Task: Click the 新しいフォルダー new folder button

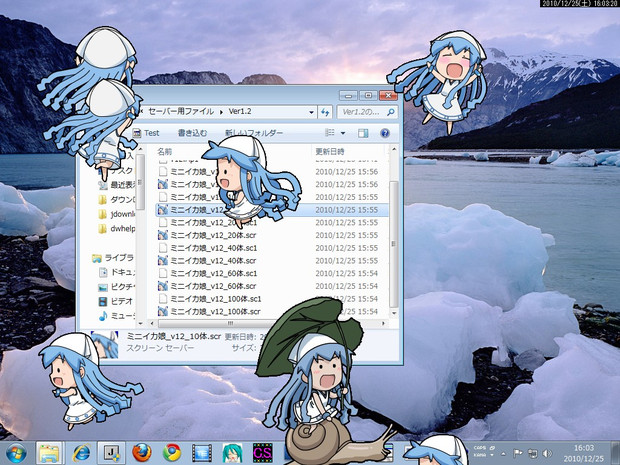Action: (254, 133)
